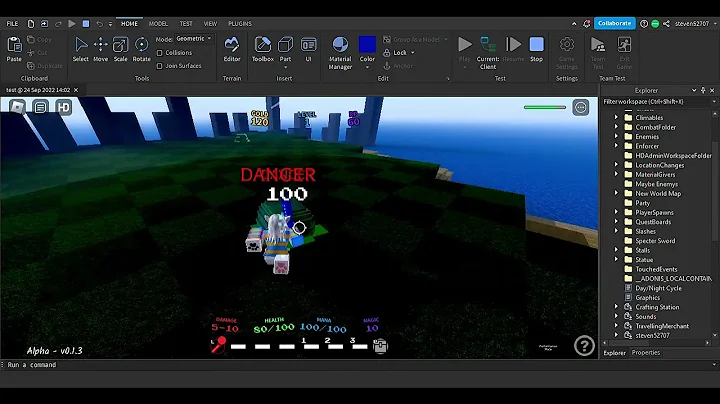The width and height of the screenshot is (720, 404).
Task: Switch to the VIEW ribbon tab
Action: coord(210,23)
